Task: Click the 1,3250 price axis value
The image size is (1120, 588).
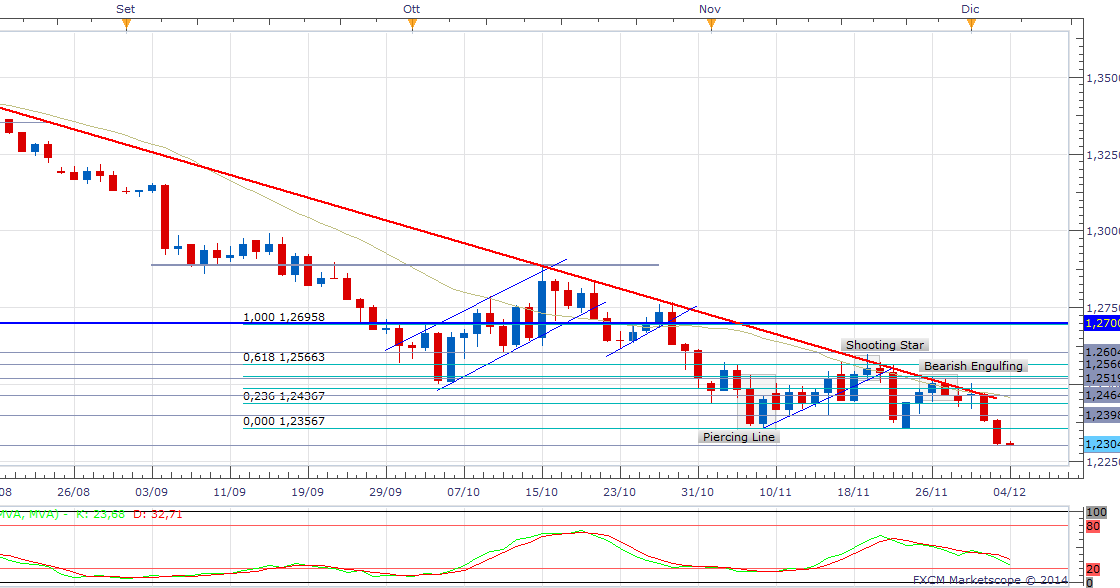Action: click(x=1103, y=154)
